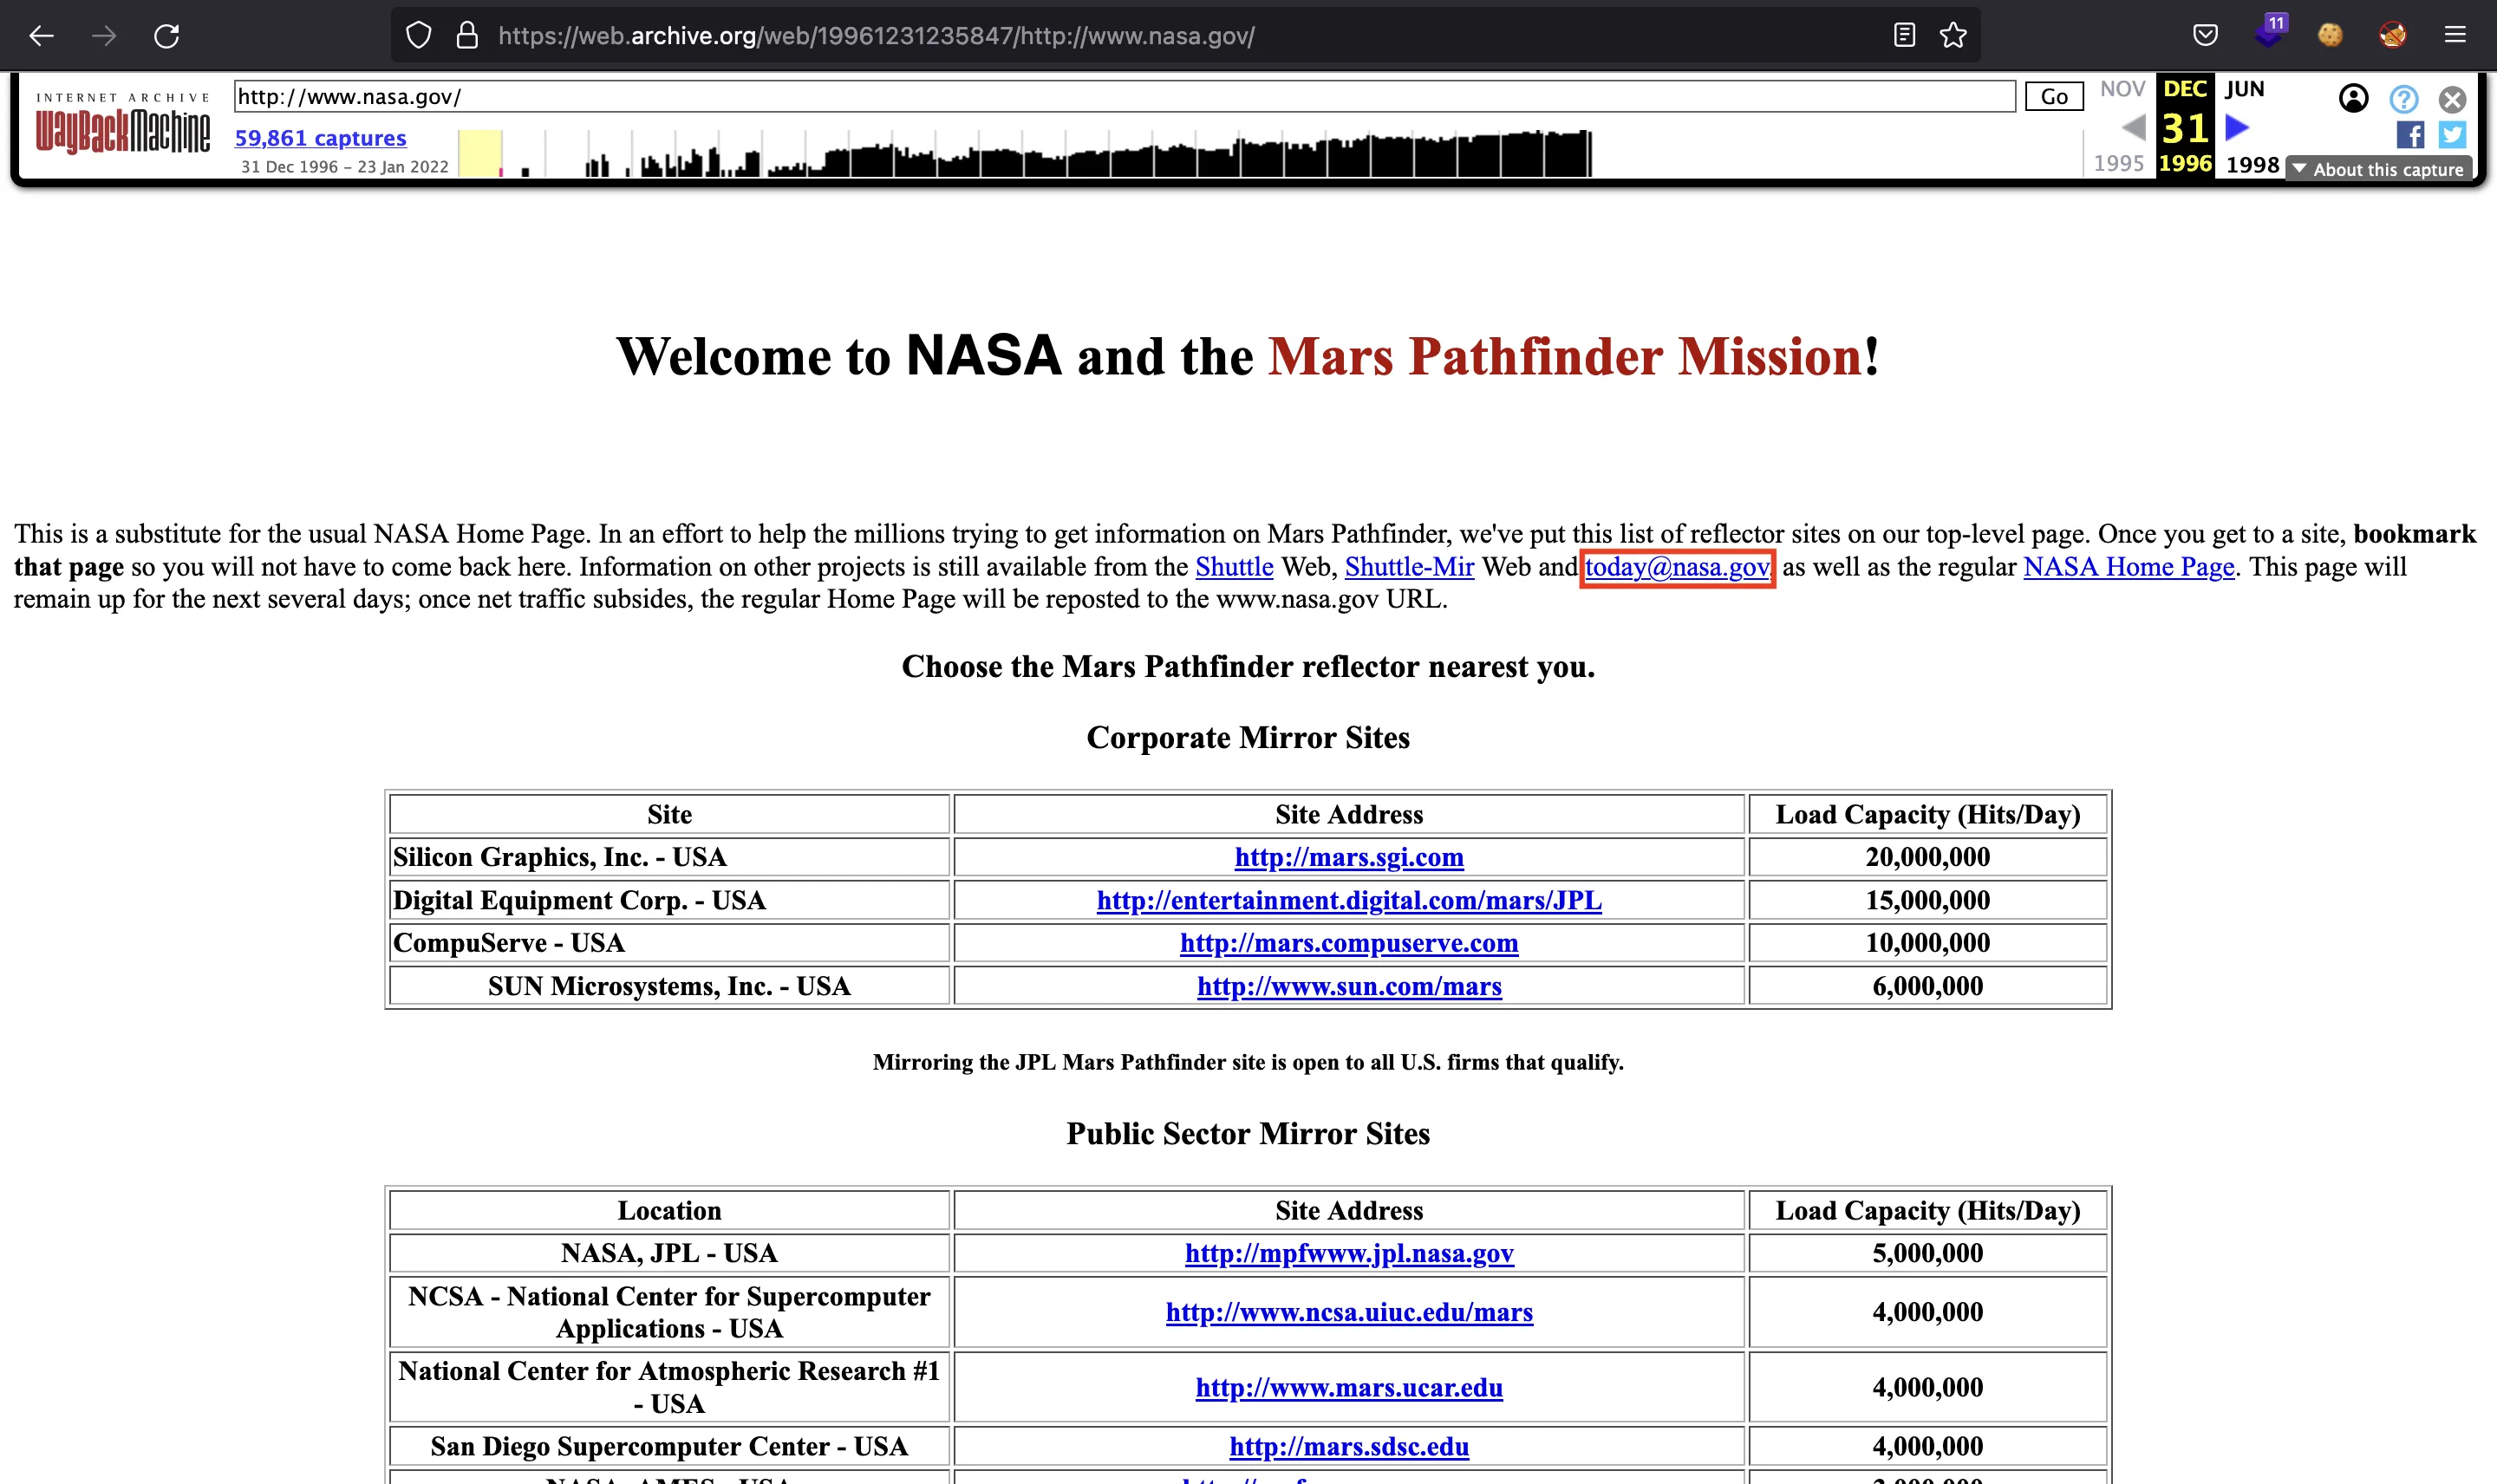Viewport: 2497px width, 1484px height.
Task: Click 'San Diego Supercomputer Center - USA' cell
Action: (669, 1446)
